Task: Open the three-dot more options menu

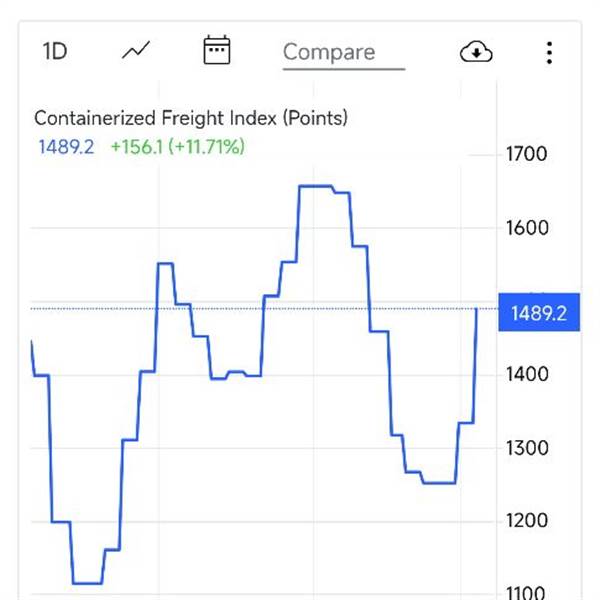Action: coord(549,52)
